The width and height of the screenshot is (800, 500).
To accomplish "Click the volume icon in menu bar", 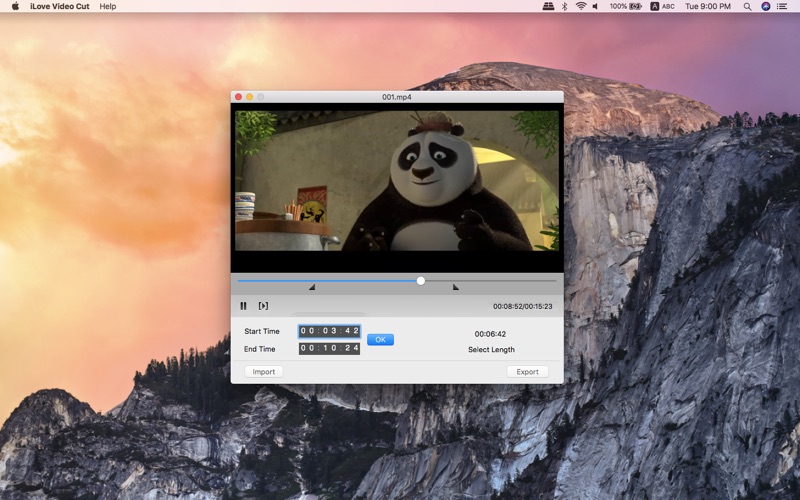I will (x=595, y=6).
